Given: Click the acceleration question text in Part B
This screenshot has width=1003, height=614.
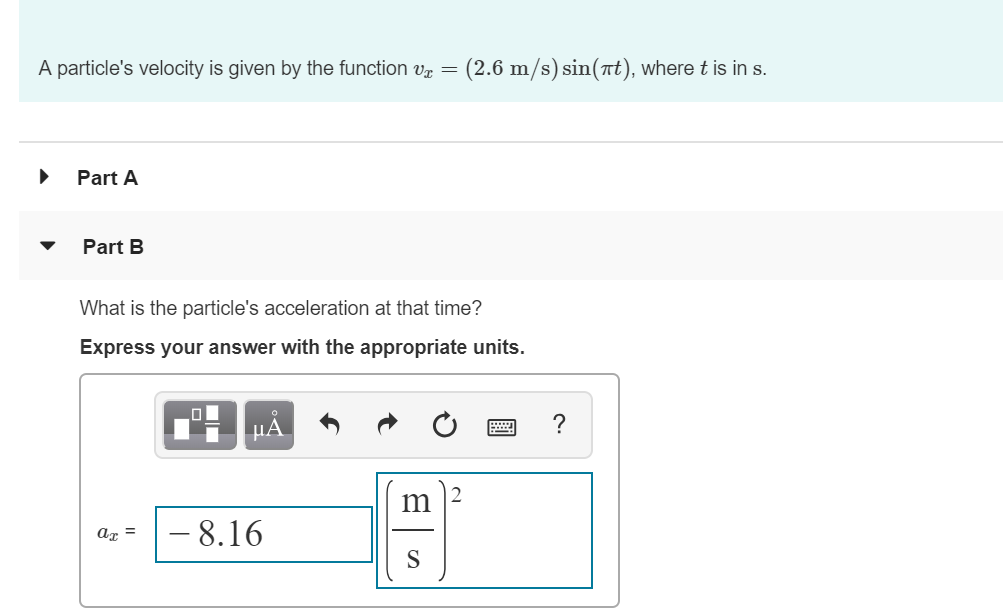Looking at the screenshot, I should coord(281,308).
